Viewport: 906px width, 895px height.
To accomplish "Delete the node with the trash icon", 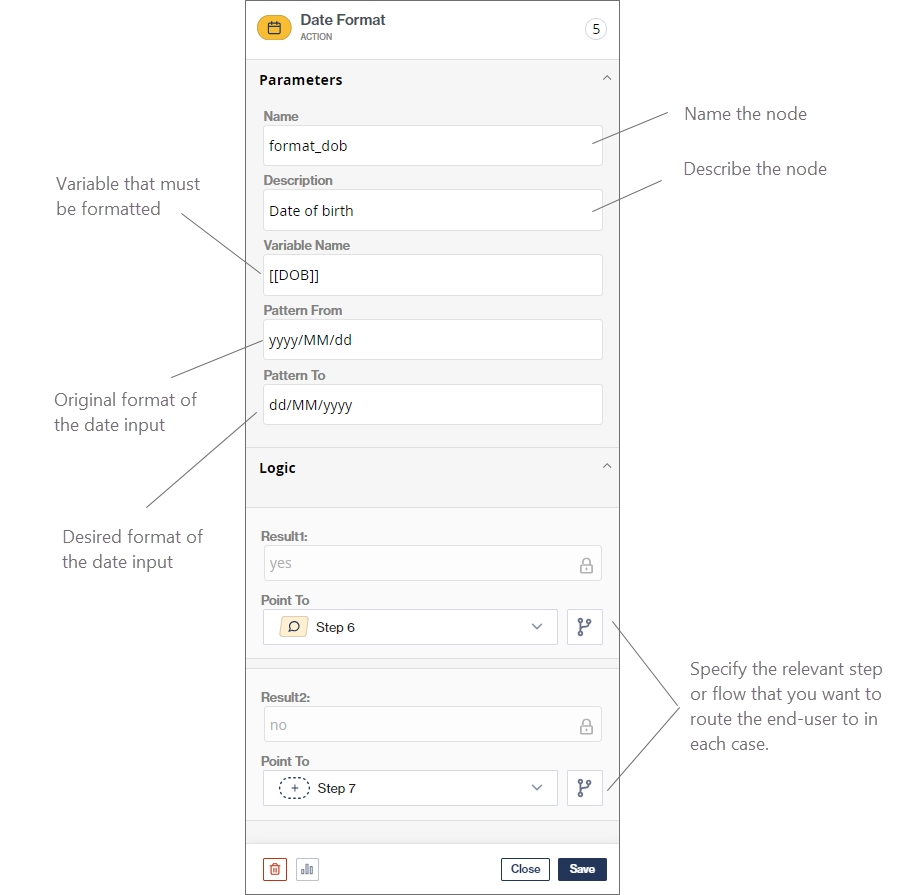I will coord(275,869).
